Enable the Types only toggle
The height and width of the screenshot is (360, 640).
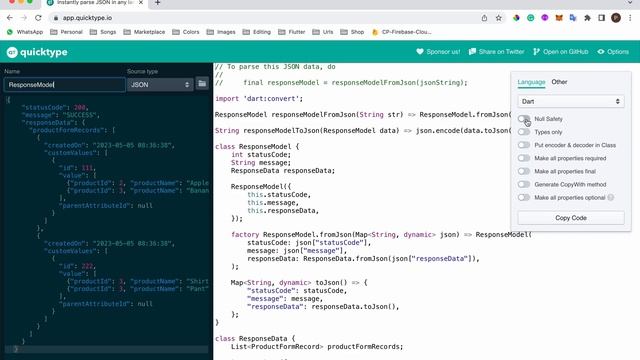pyautogui.click(x=524, y=132)
